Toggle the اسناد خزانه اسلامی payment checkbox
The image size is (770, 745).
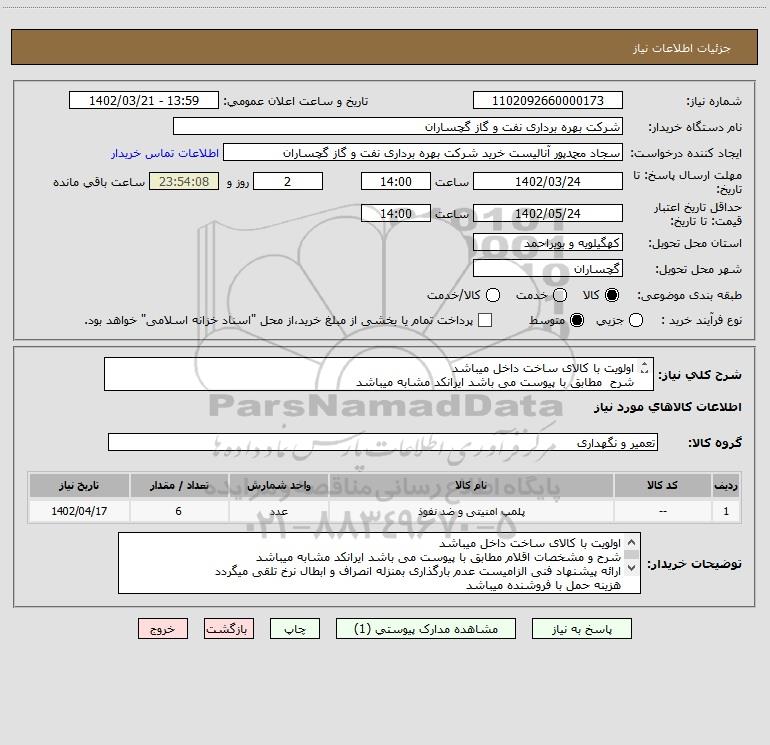tap(485, 320)
